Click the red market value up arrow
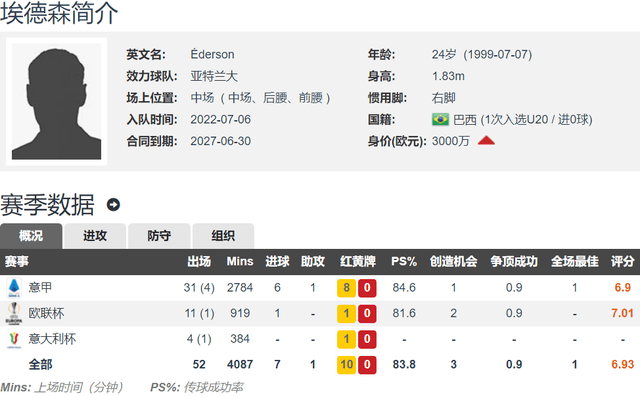The width and height of the screenshot is (640, 396). click(486, 141)
